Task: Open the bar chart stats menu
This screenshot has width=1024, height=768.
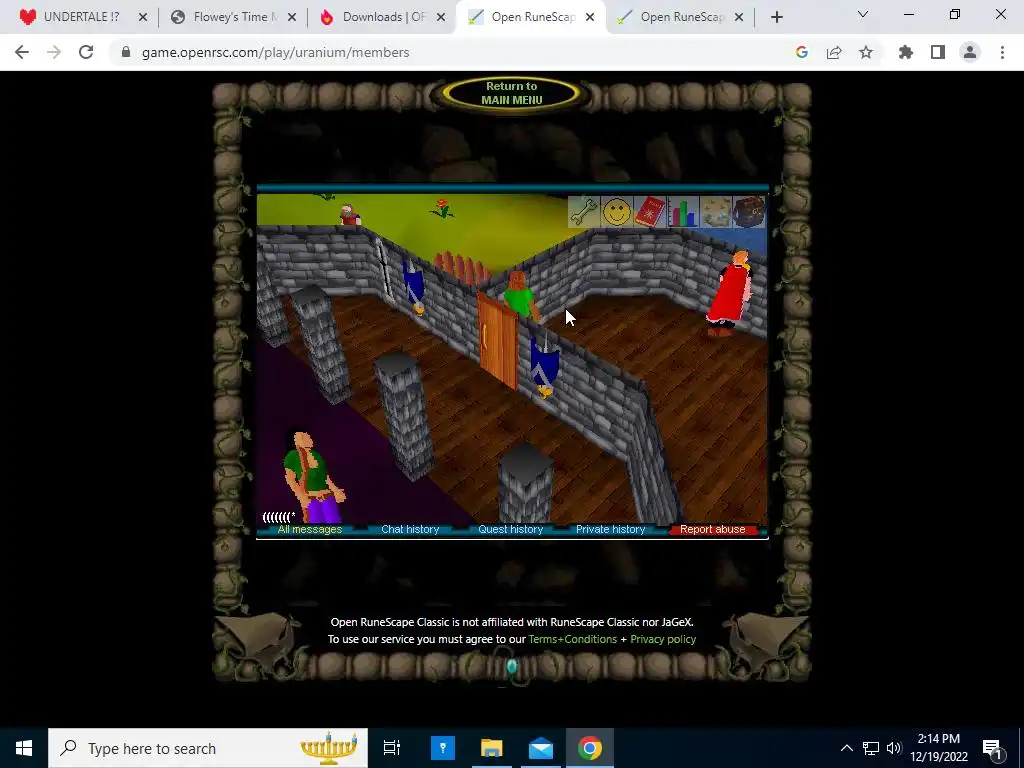Action: tap(683, 212)
